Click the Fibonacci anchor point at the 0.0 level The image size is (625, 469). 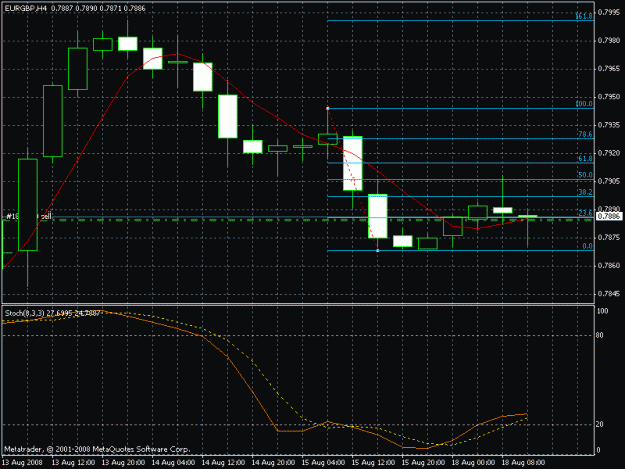[377, 251]
